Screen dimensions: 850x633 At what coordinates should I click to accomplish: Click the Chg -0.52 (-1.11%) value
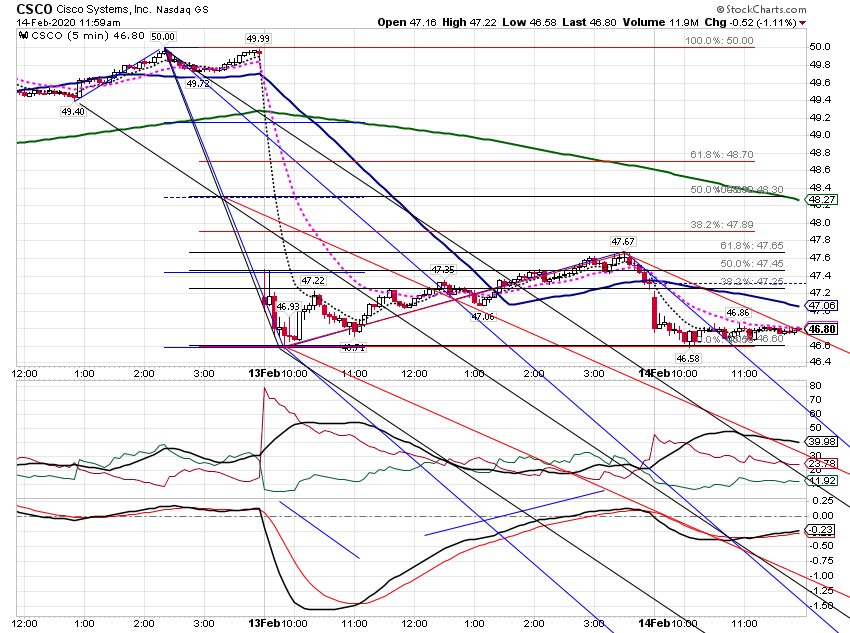click(751, 22)
